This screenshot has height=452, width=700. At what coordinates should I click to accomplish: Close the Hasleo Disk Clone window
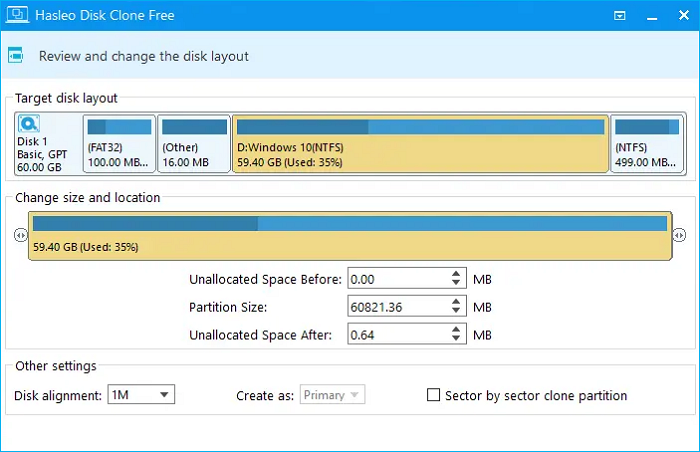(683, 15)
